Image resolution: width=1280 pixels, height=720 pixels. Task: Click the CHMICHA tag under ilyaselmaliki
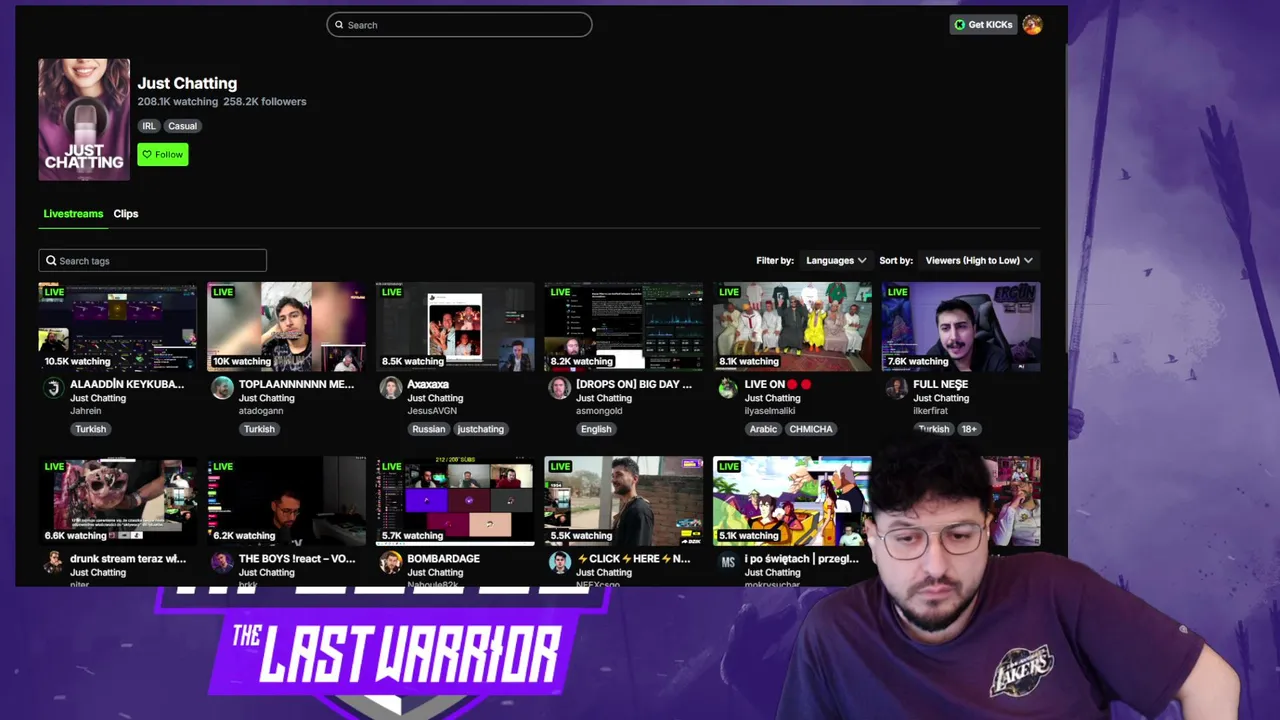pyautogui.click(x=811, y=429)
